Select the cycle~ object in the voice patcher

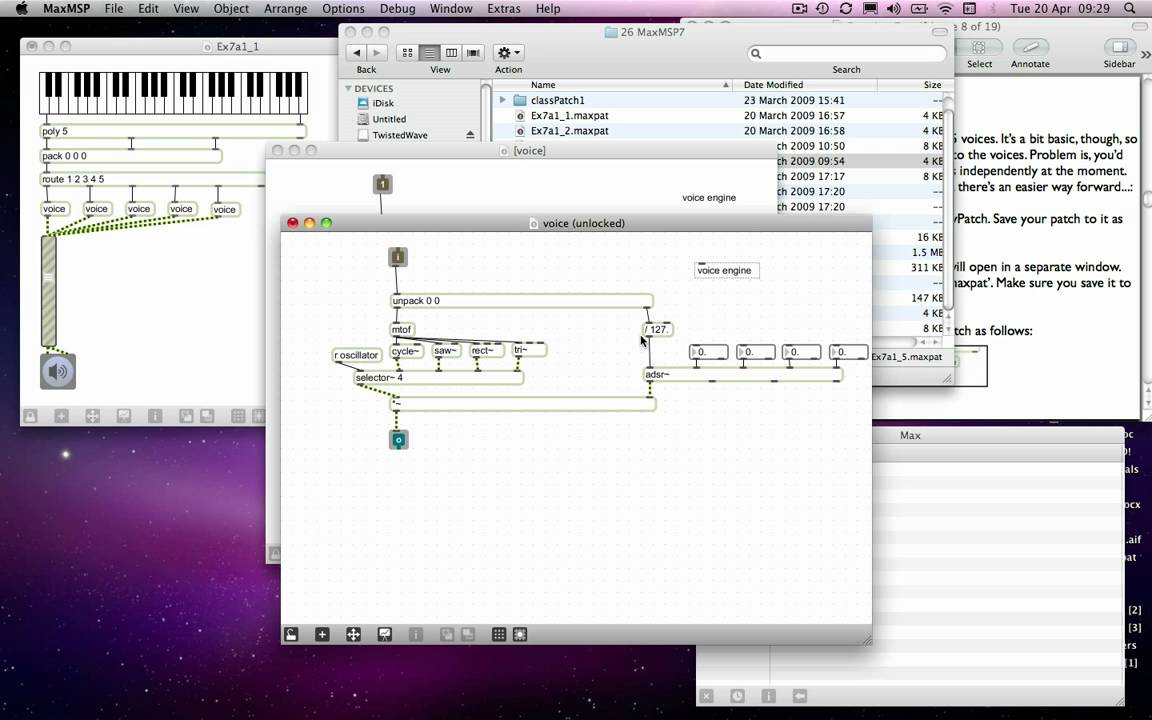click(406, 351)
